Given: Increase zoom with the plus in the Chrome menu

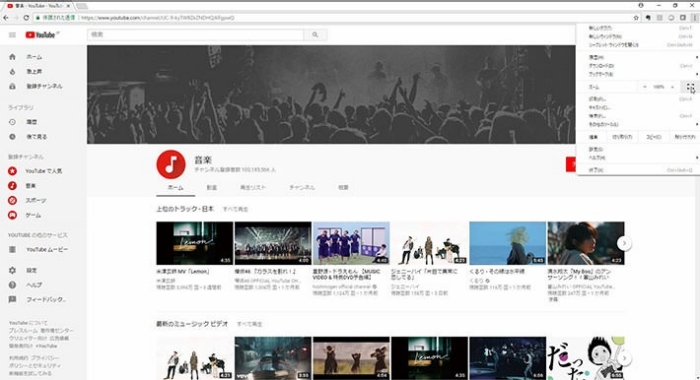Looking at the screenshot, I should [672, 87].
